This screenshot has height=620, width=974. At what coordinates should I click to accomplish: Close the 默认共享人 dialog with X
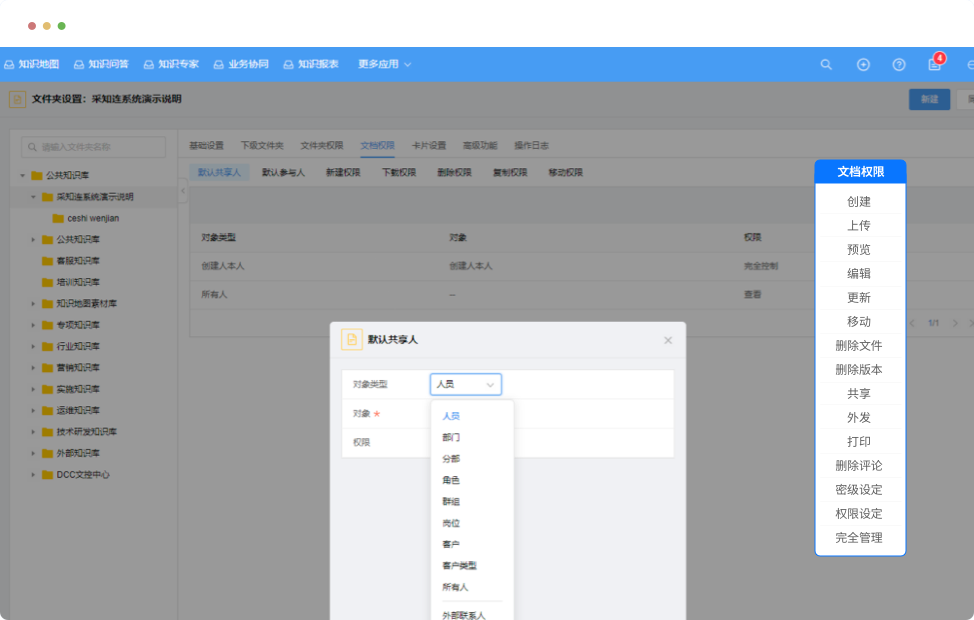tap(668, 340)
